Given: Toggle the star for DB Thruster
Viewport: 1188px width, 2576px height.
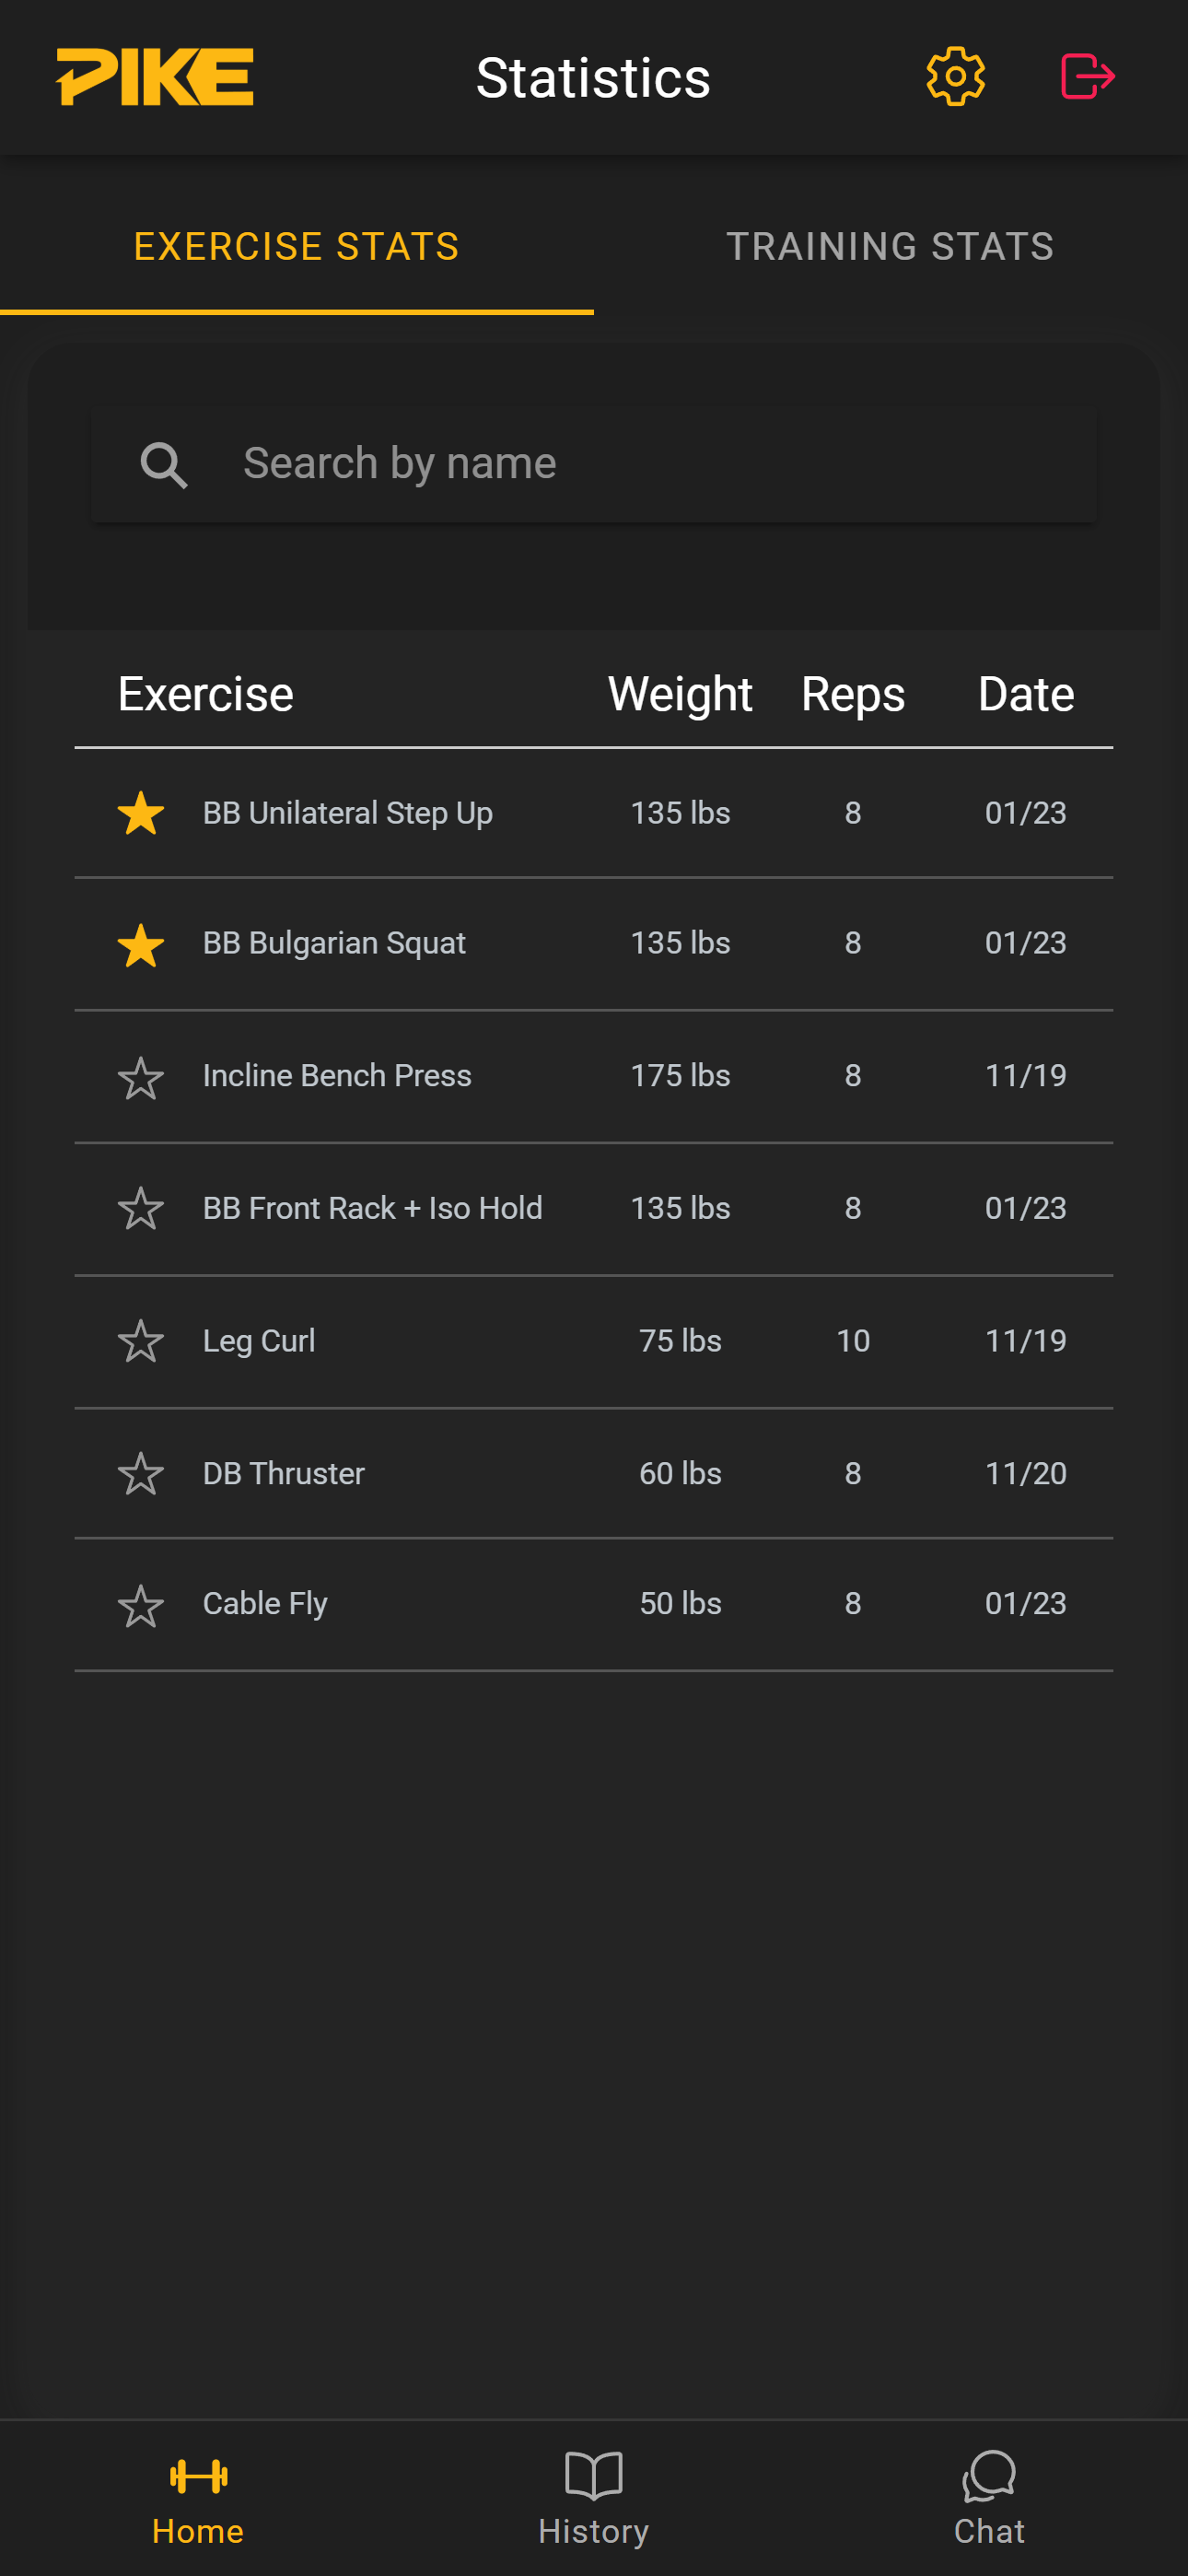Looking at the screenshot, I should [x=141, y=1474].
